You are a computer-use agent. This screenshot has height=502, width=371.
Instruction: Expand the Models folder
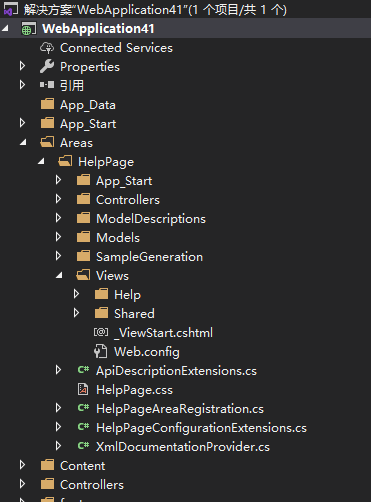pos(58,237)
